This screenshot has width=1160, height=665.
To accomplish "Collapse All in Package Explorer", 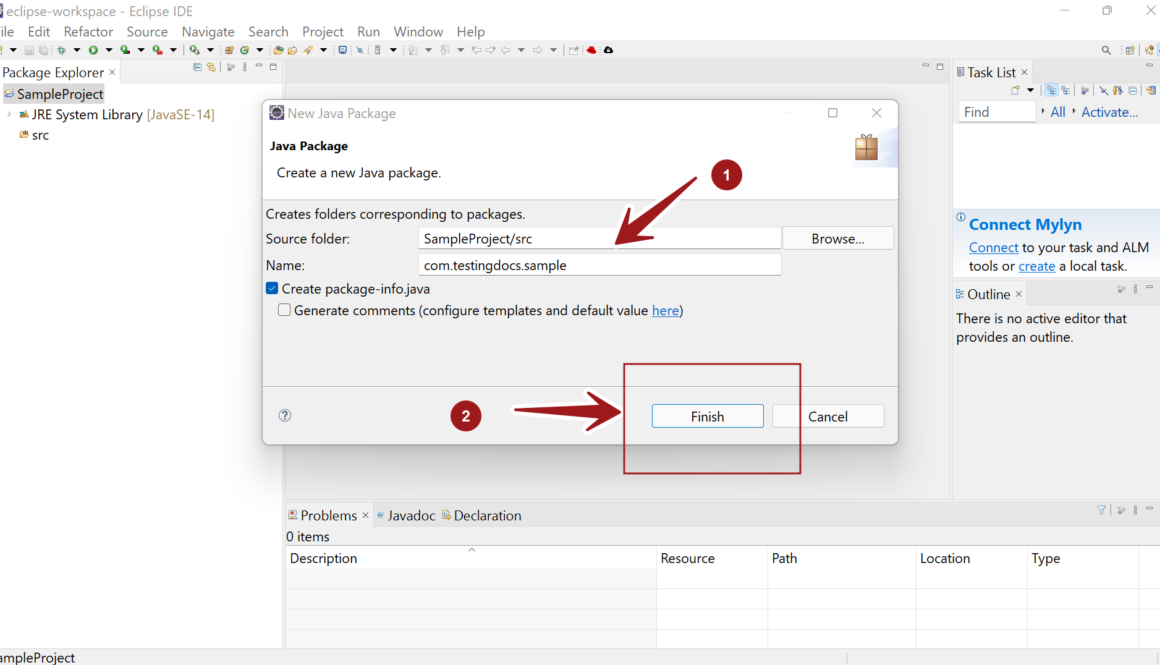I will click(197, 68).
